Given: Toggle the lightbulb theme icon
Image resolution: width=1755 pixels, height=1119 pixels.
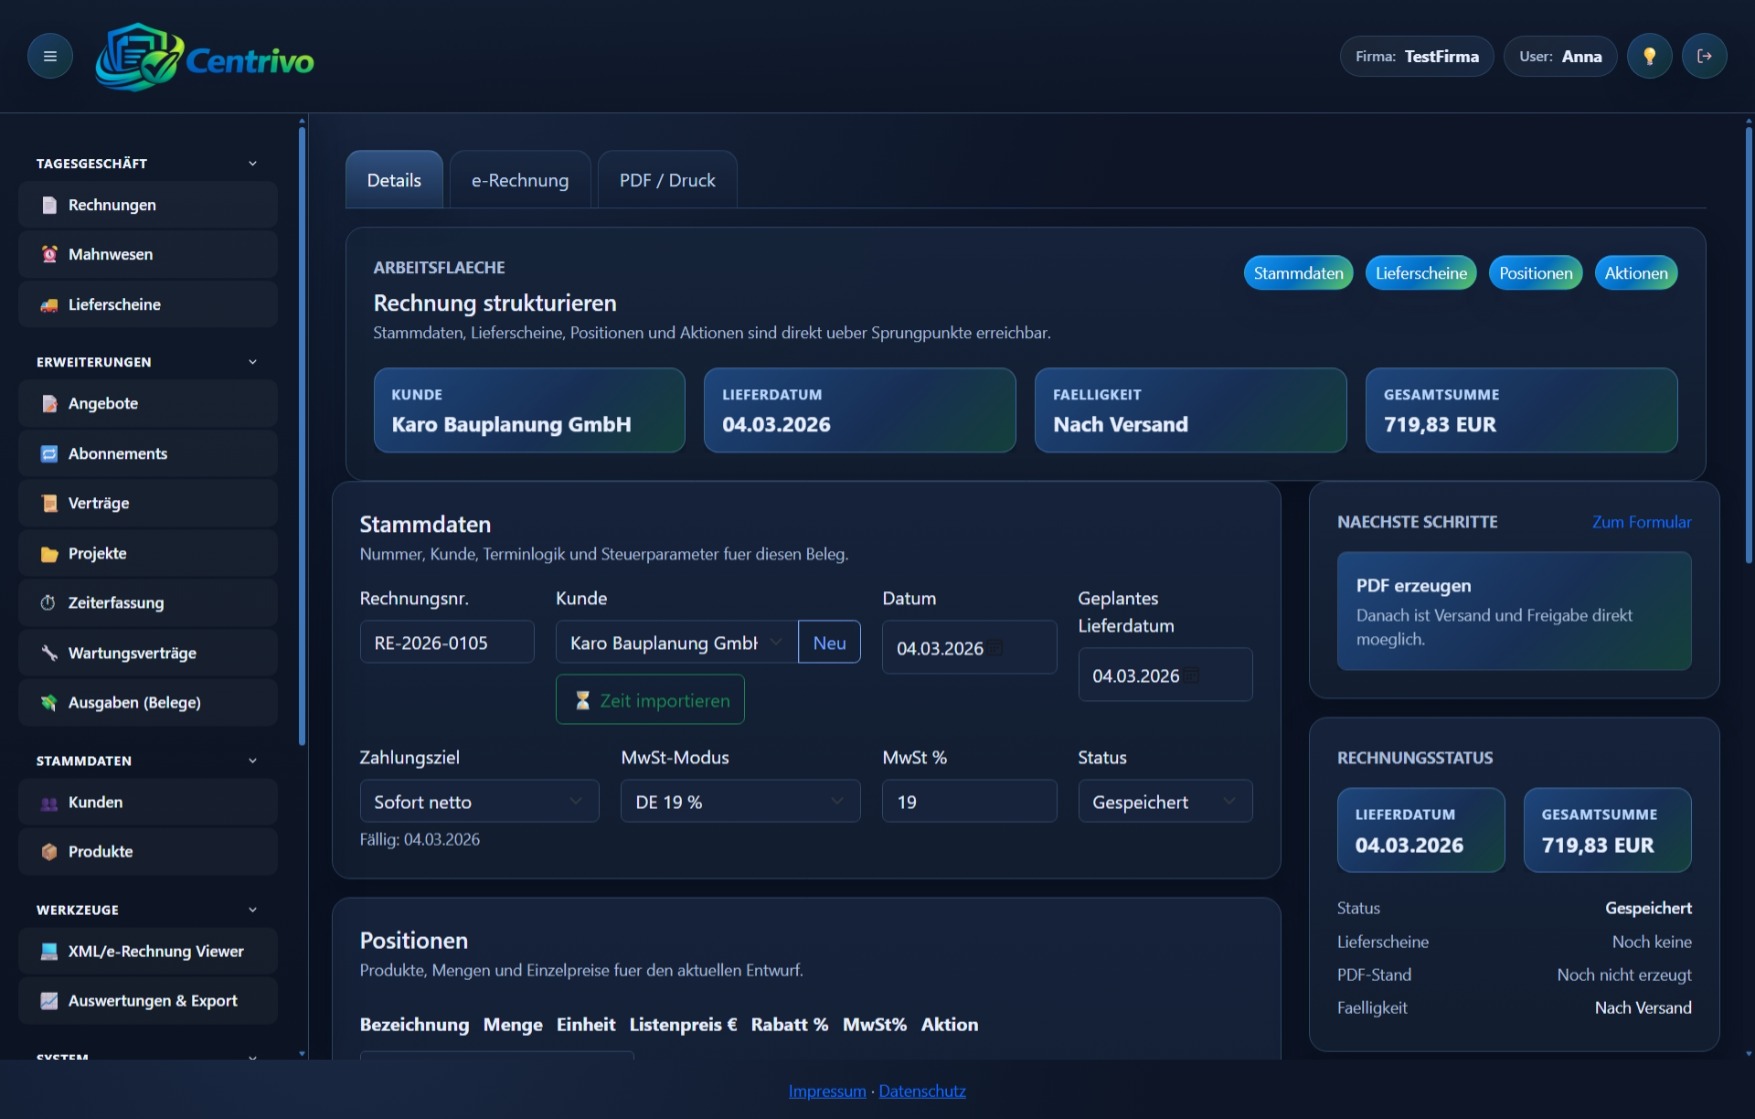Looking at the screenshot, I should coord(1649,56).
